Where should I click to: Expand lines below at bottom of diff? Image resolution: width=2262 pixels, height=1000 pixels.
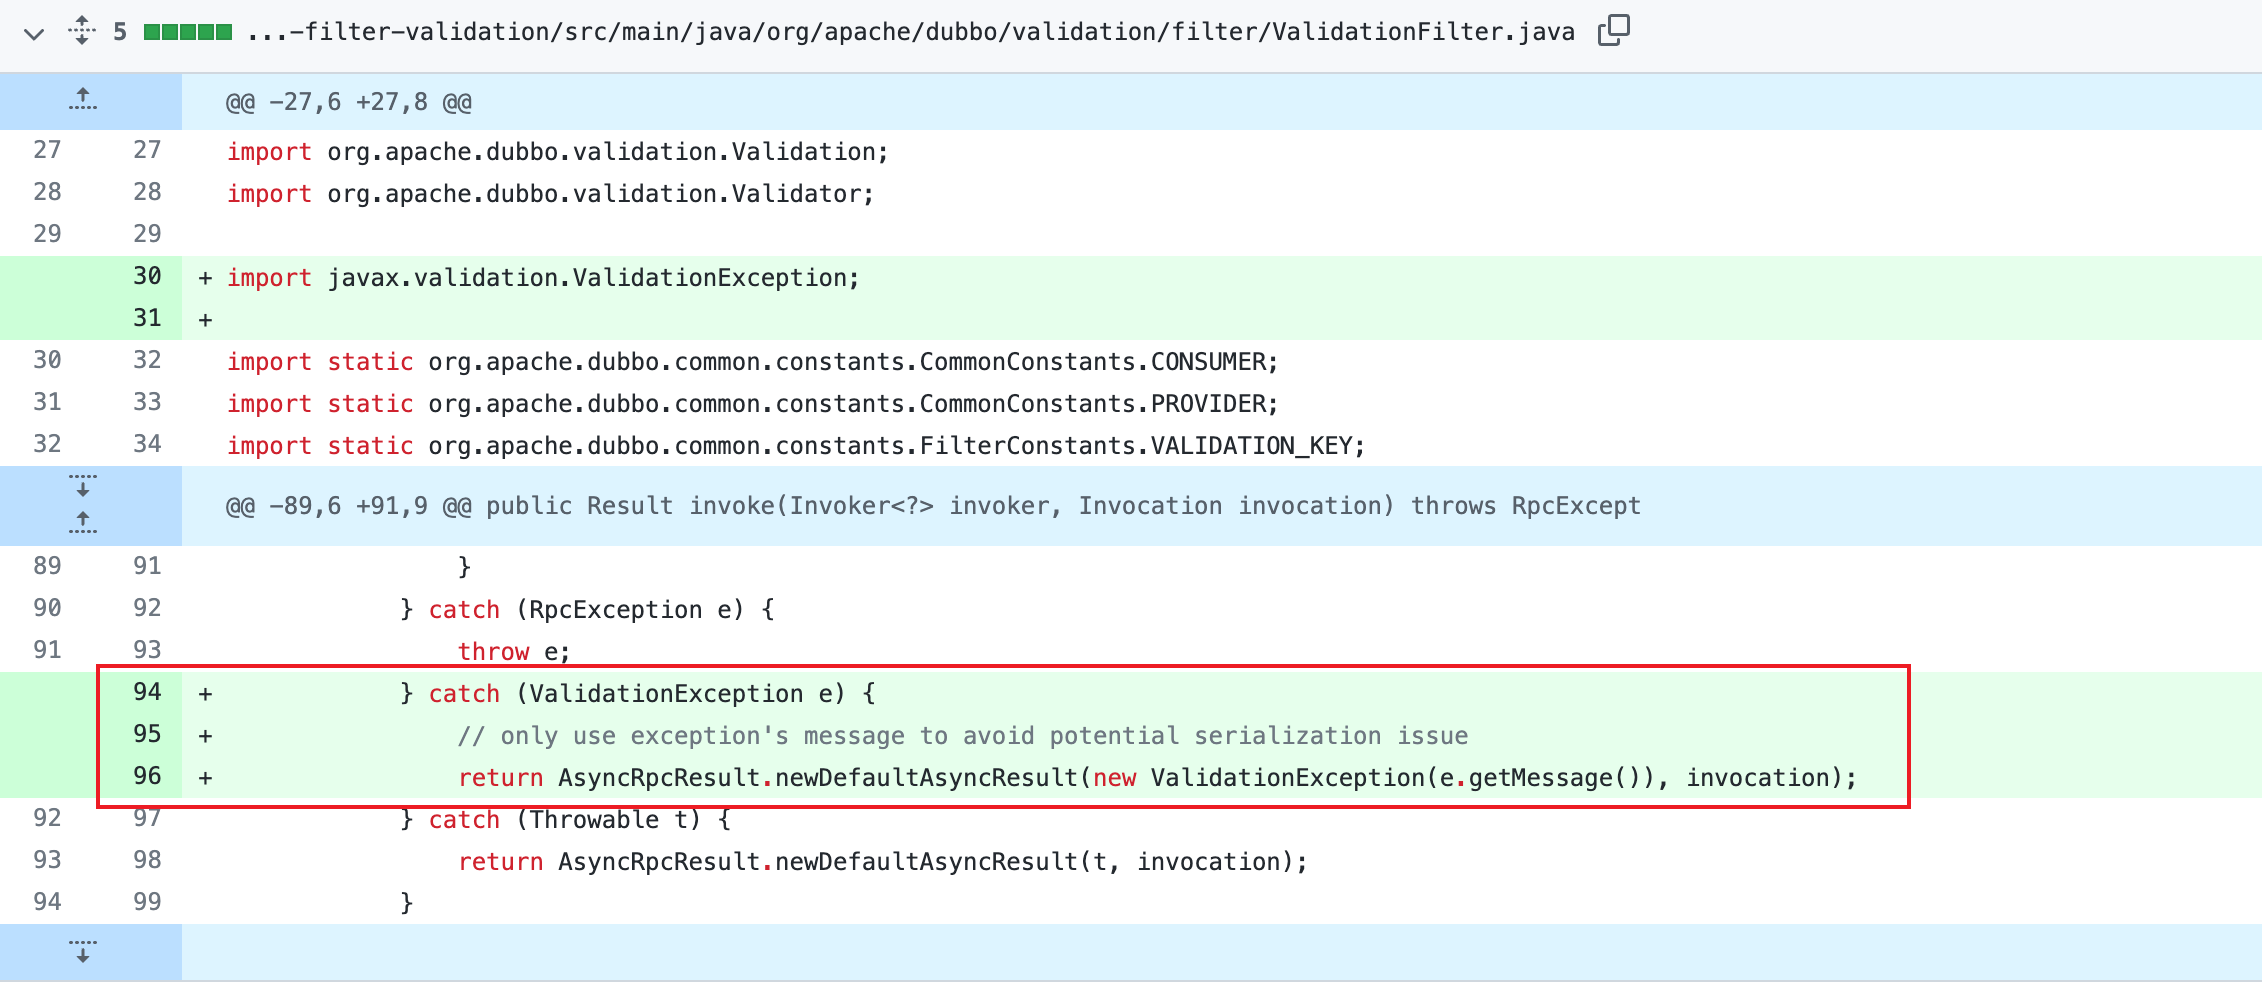(83, 951)
